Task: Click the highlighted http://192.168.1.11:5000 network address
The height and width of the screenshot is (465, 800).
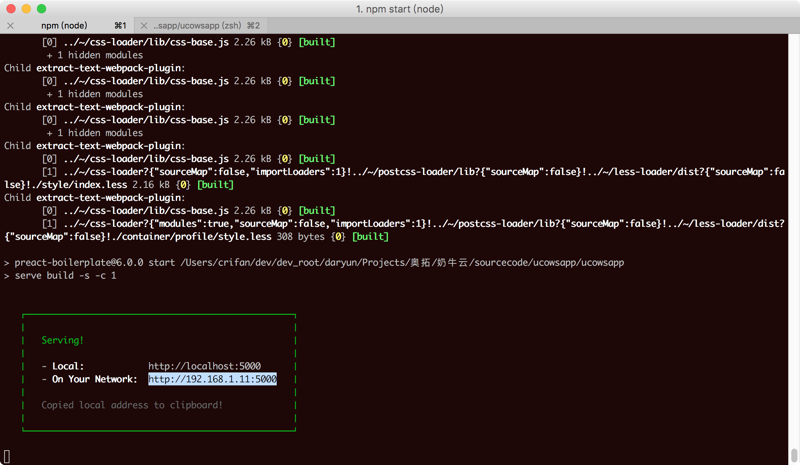Action: coord(212,379)
